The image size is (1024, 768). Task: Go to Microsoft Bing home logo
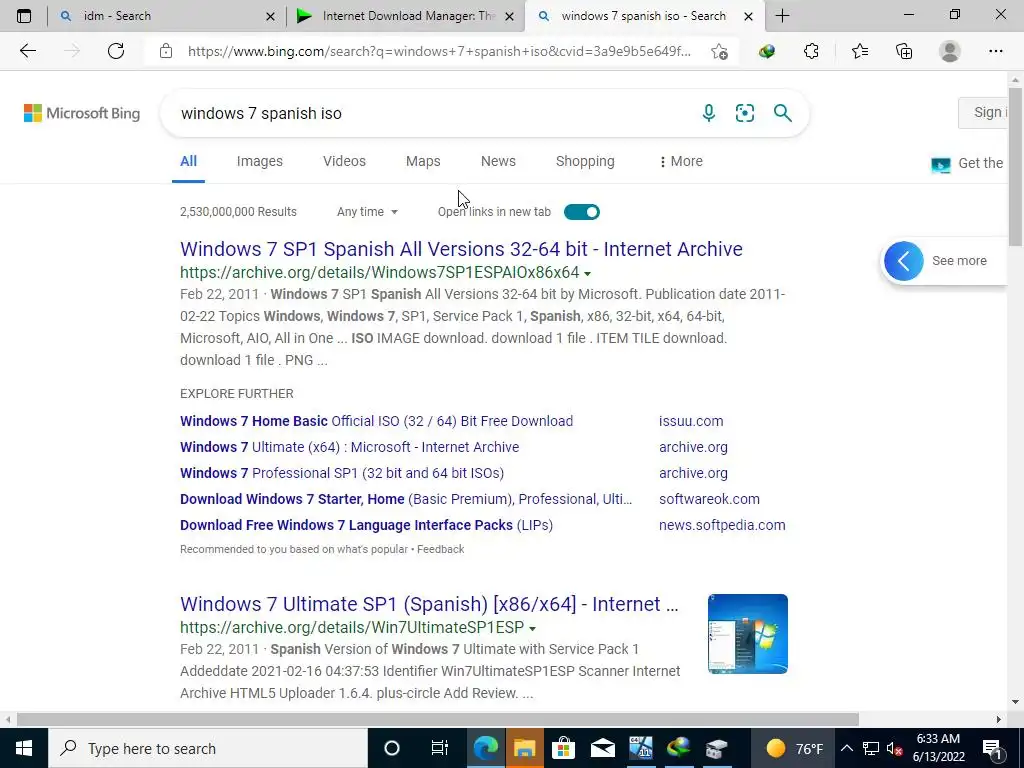pos(82,113)
